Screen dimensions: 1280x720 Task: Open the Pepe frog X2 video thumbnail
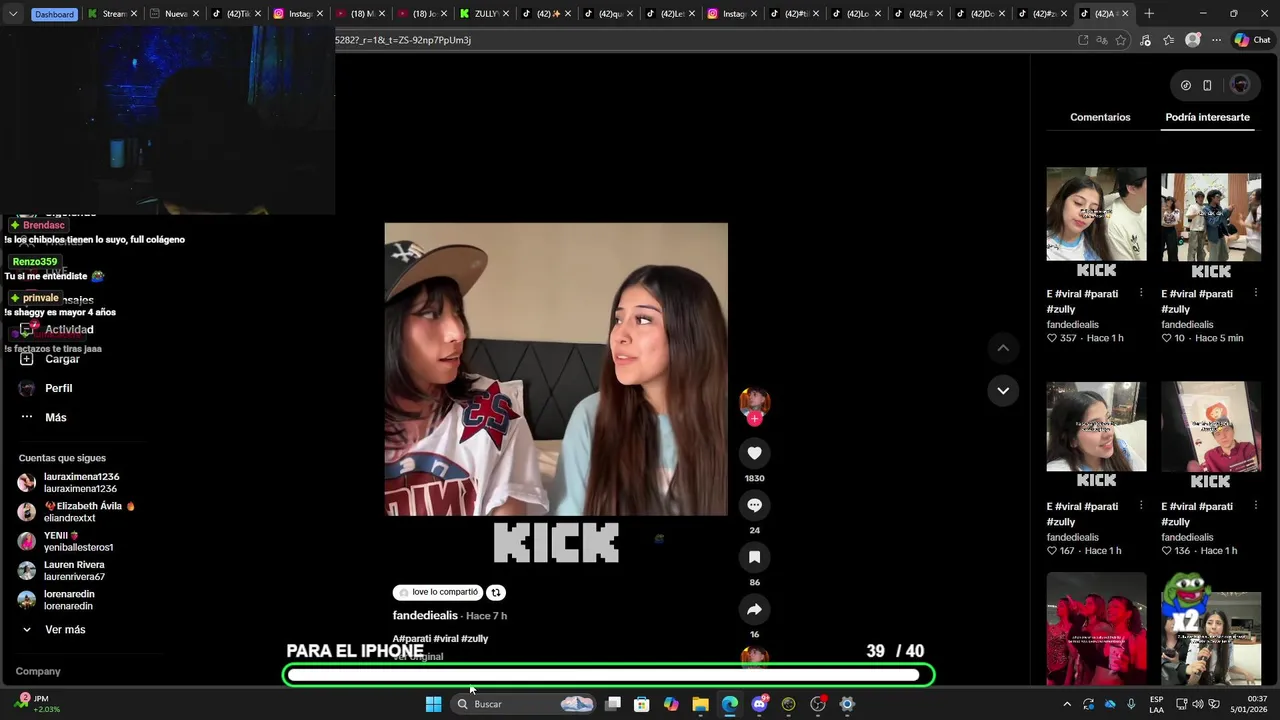click(1211, 628)
